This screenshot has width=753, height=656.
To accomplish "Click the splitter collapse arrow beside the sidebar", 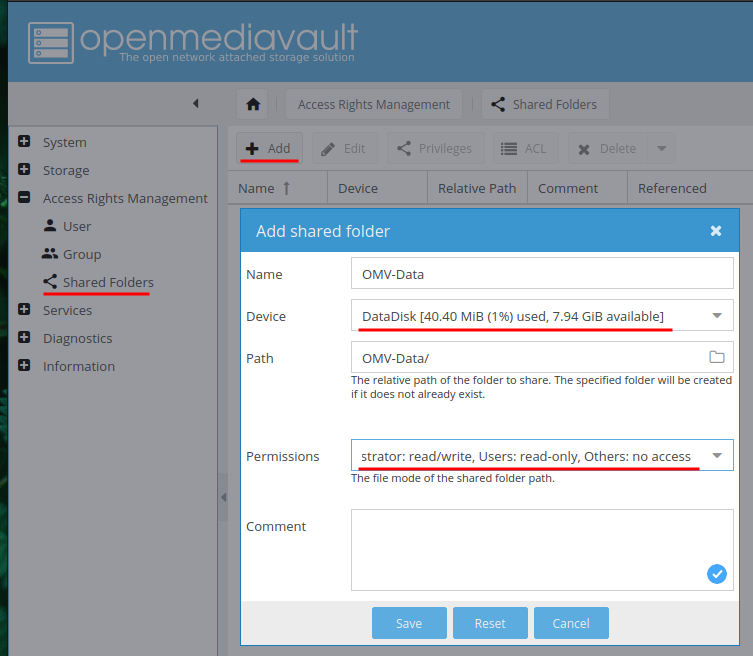I will [x=223, y=497].
